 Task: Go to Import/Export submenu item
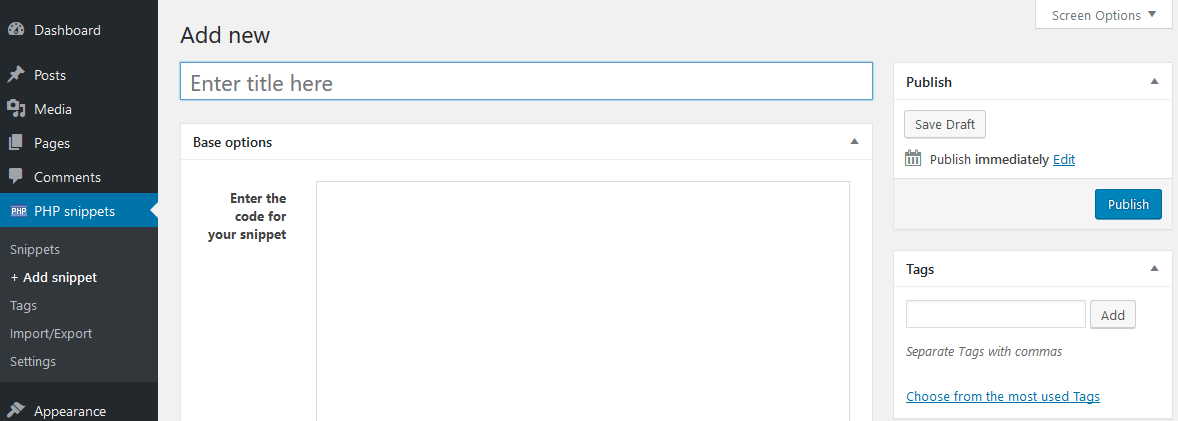pos(51,333)
